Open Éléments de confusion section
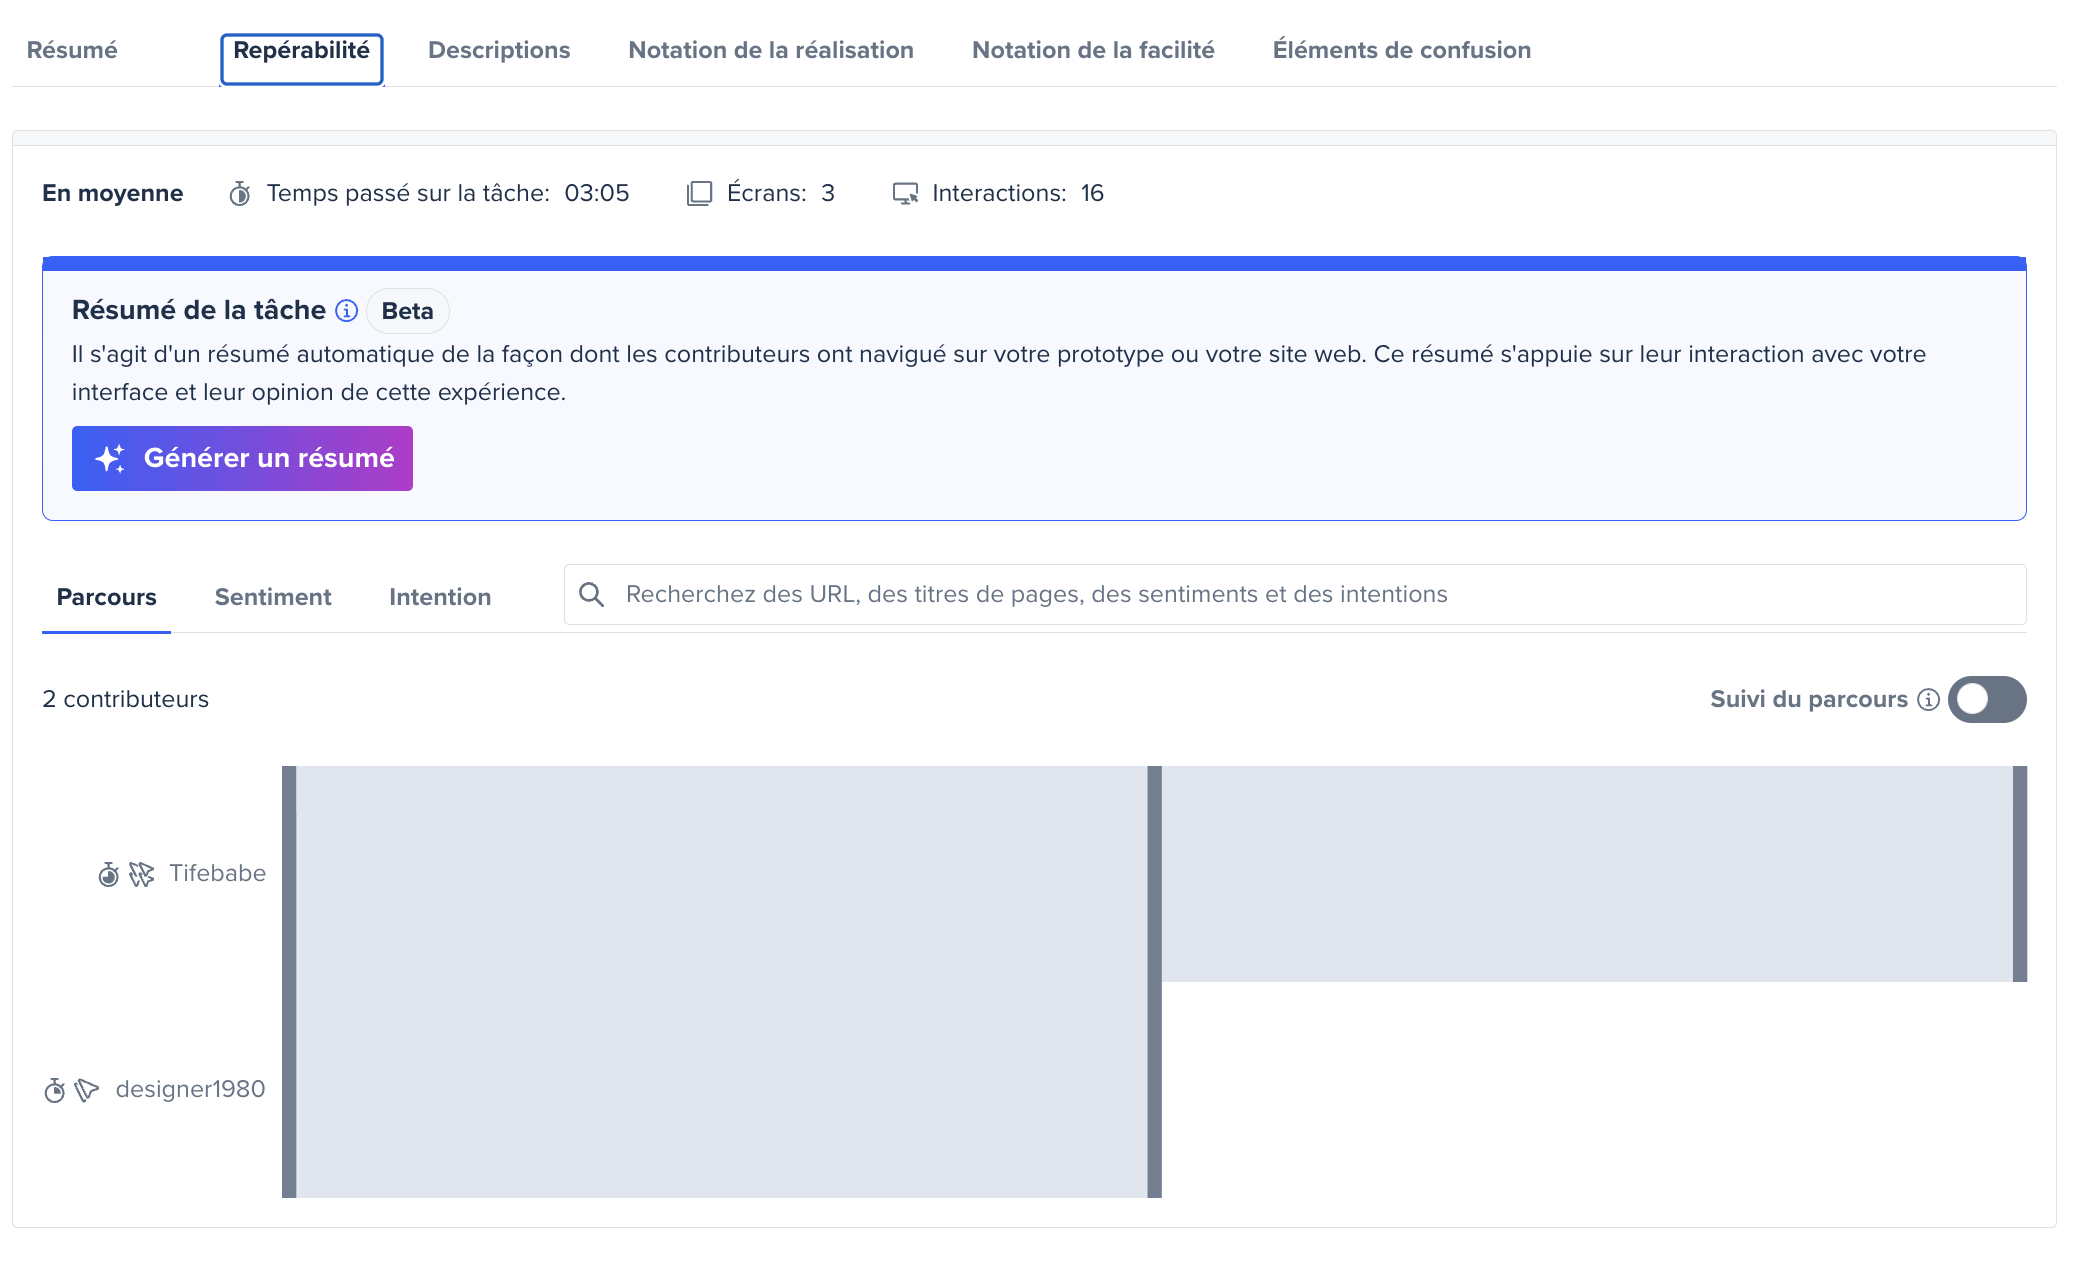This screenshot has width=2082, height=1272. click(x=1401, y=49)
